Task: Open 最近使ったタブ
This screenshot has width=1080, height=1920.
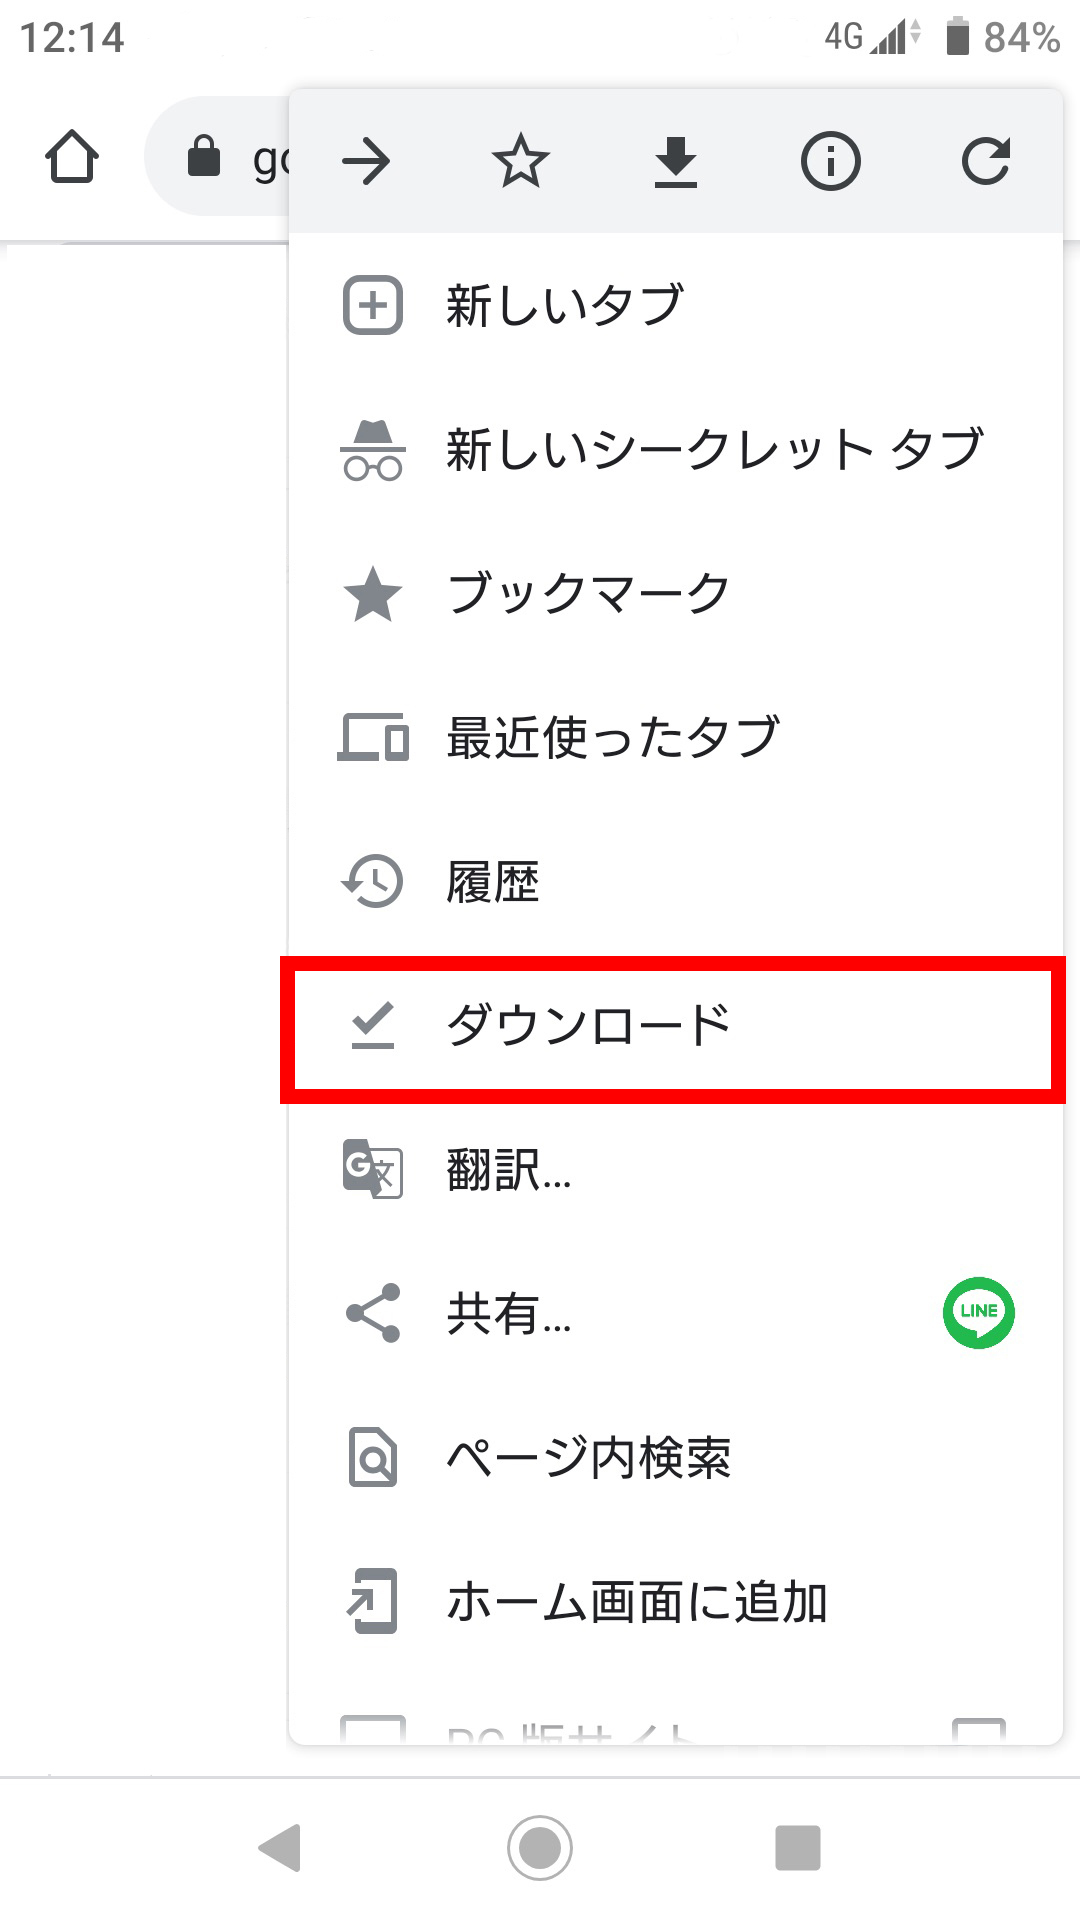Action: pyautogui.click(x=676, y=737)
